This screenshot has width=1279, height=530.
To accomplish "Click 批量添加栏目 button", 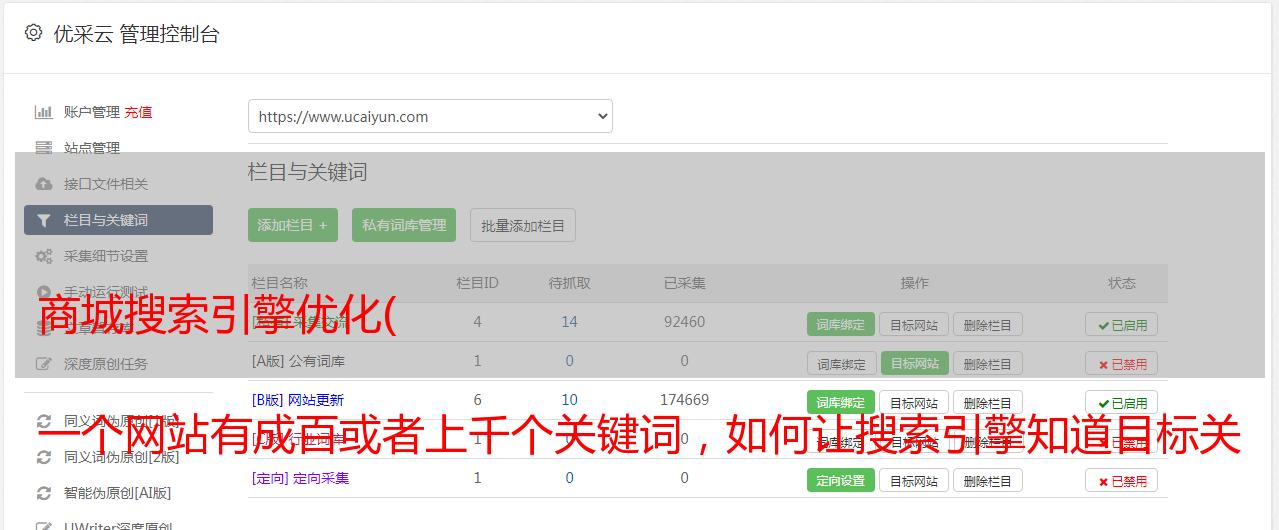I will point(523,225).
